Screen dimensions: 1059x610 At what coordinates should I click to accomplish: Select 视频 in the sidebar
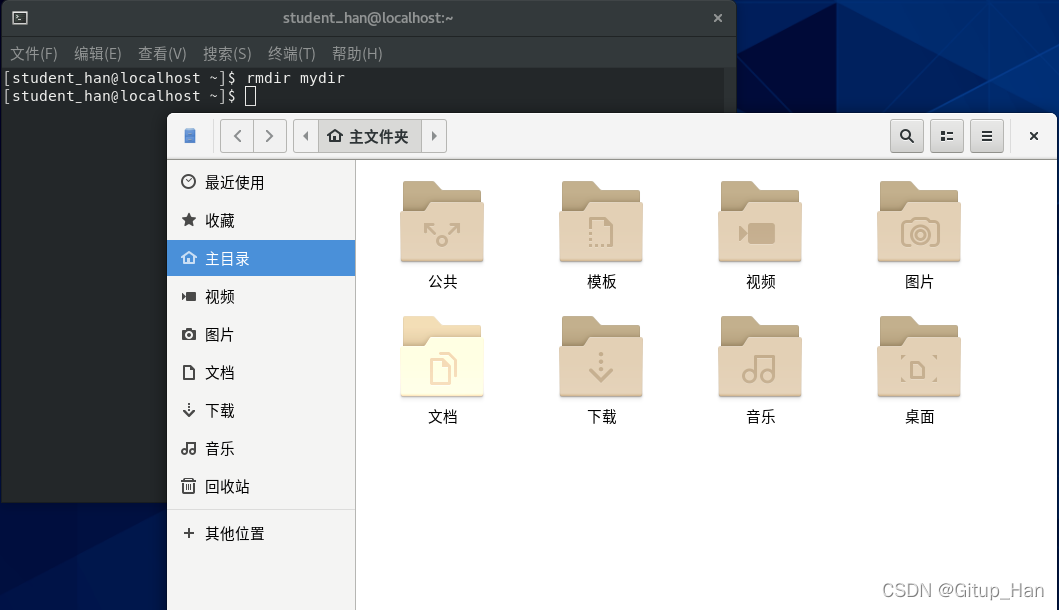[x=261, y=297]
